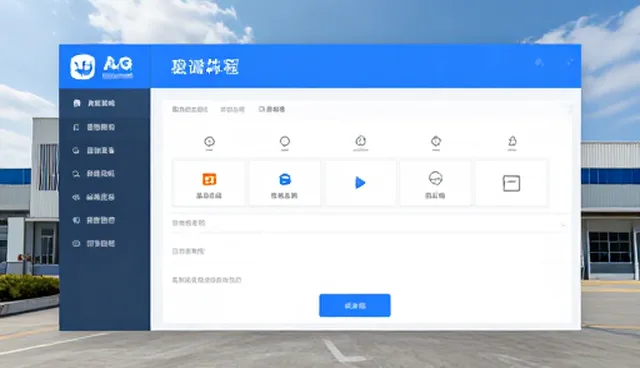The width and height of the screenshot is (640, 368).
Task: Click the clock-like step icon above the play card
Action: click(360, 141)
